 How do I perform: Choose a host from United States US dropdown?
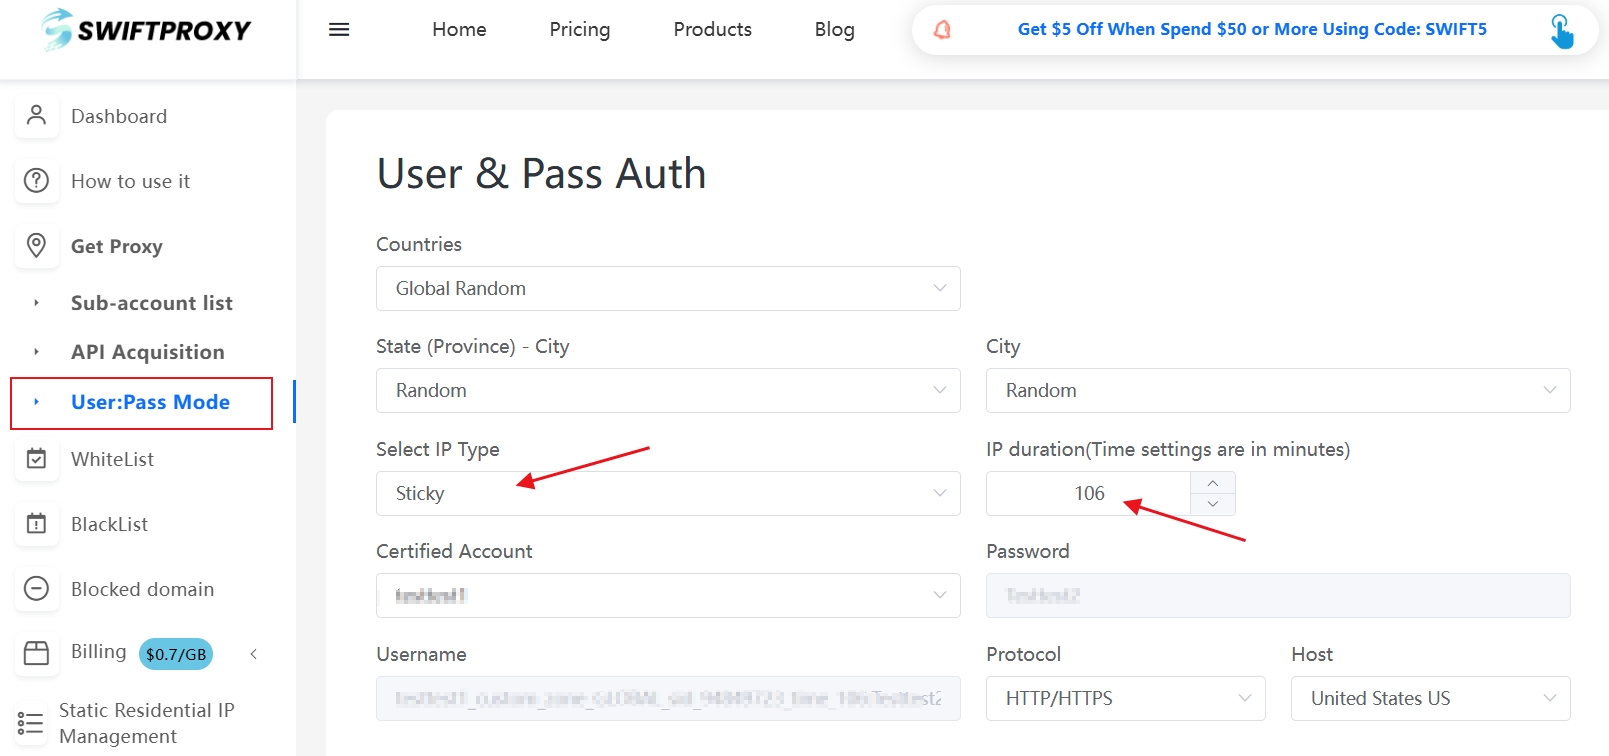1430,699
